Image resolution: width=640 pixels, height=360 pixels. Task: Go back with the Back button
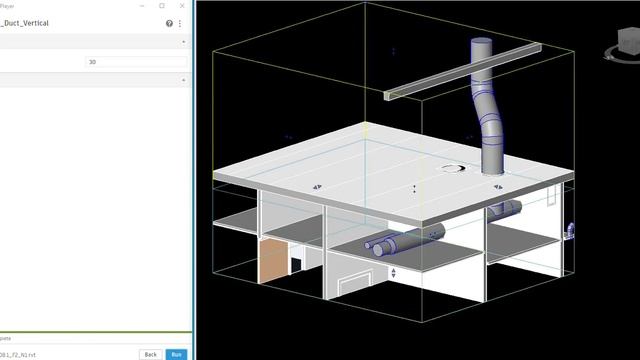click(x=150, y=354)
